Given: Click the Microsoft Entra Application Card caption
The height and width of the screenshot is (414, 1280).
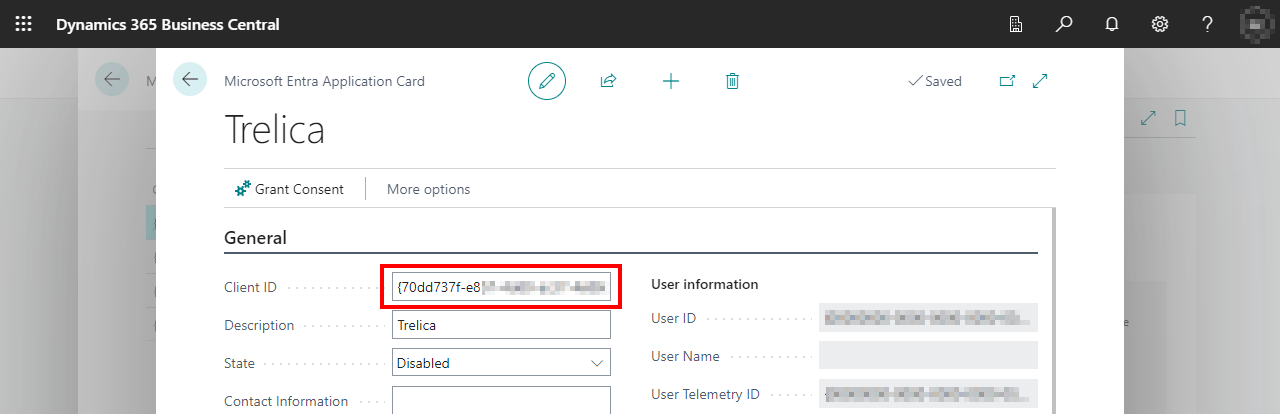Looking at the screenshot, I should 324,81.
